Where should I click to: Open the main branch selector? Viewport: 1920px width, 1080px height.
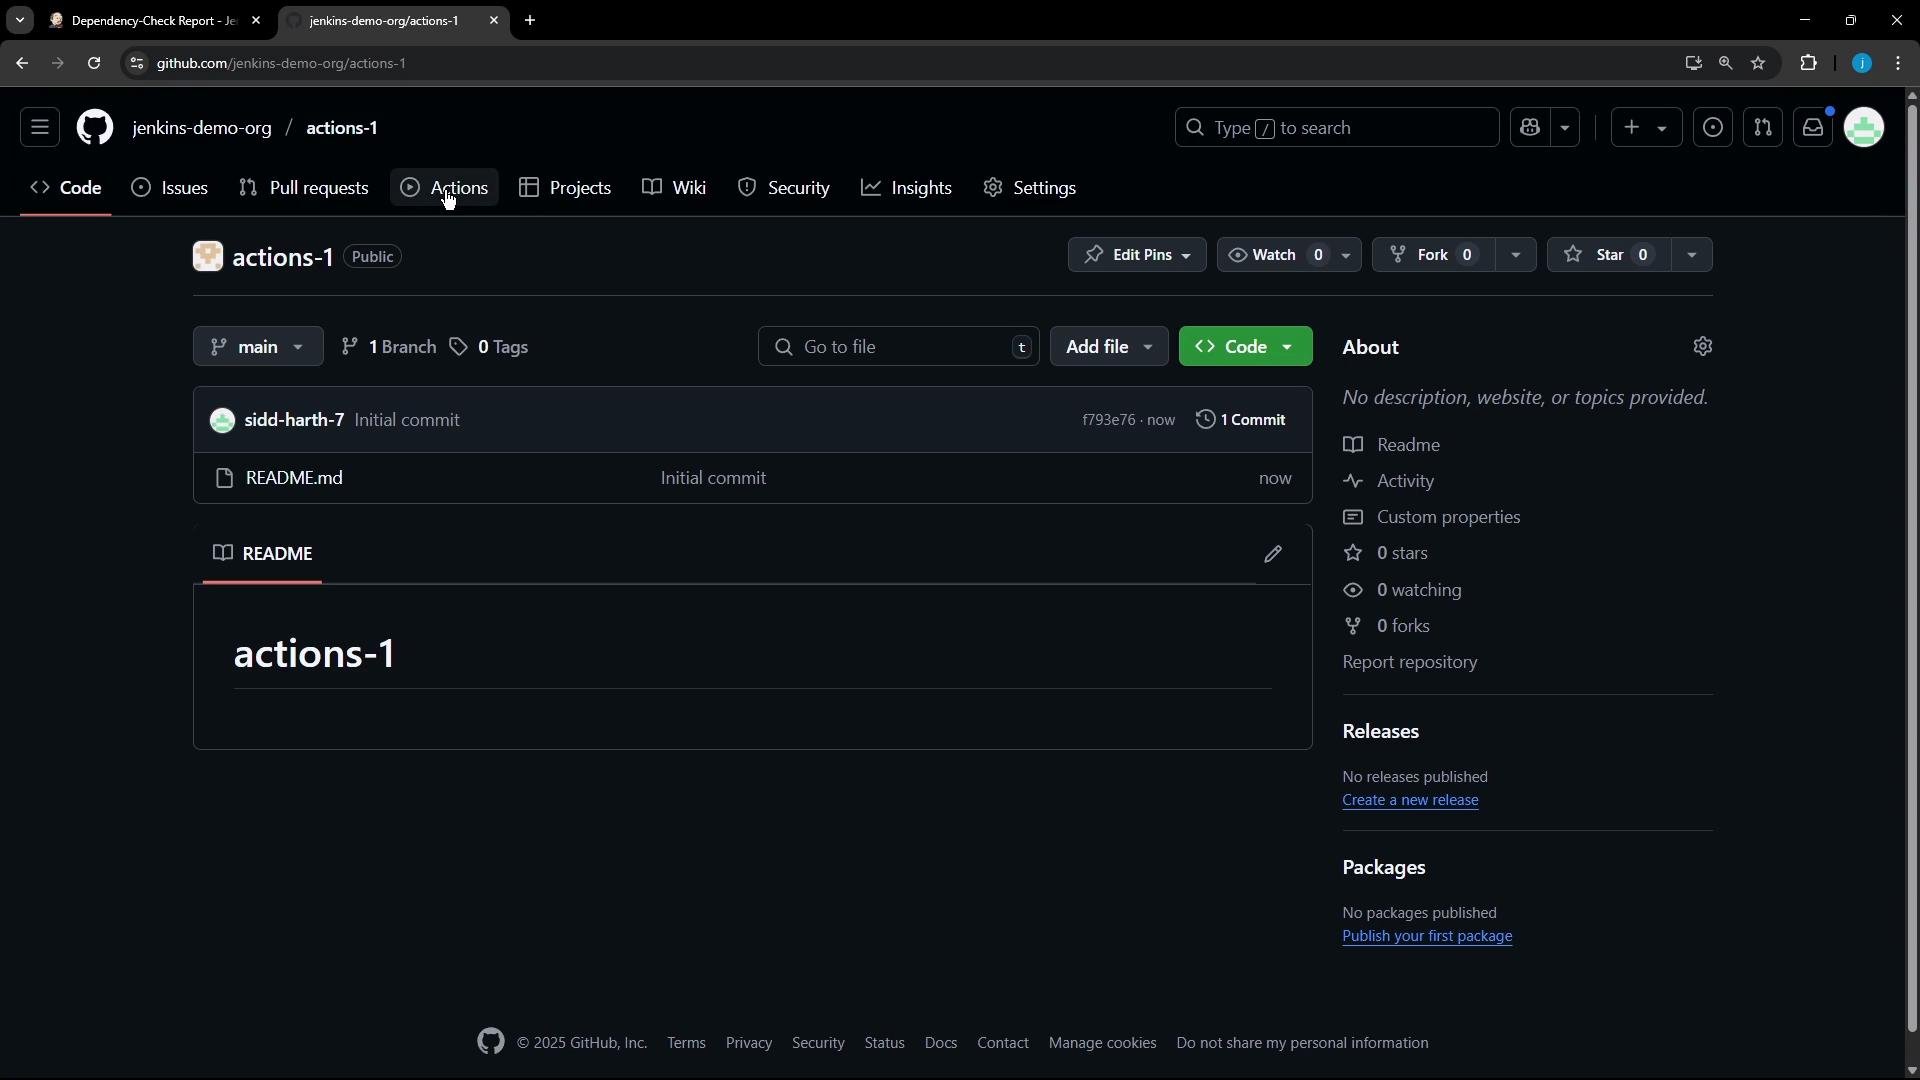[258, 347]
